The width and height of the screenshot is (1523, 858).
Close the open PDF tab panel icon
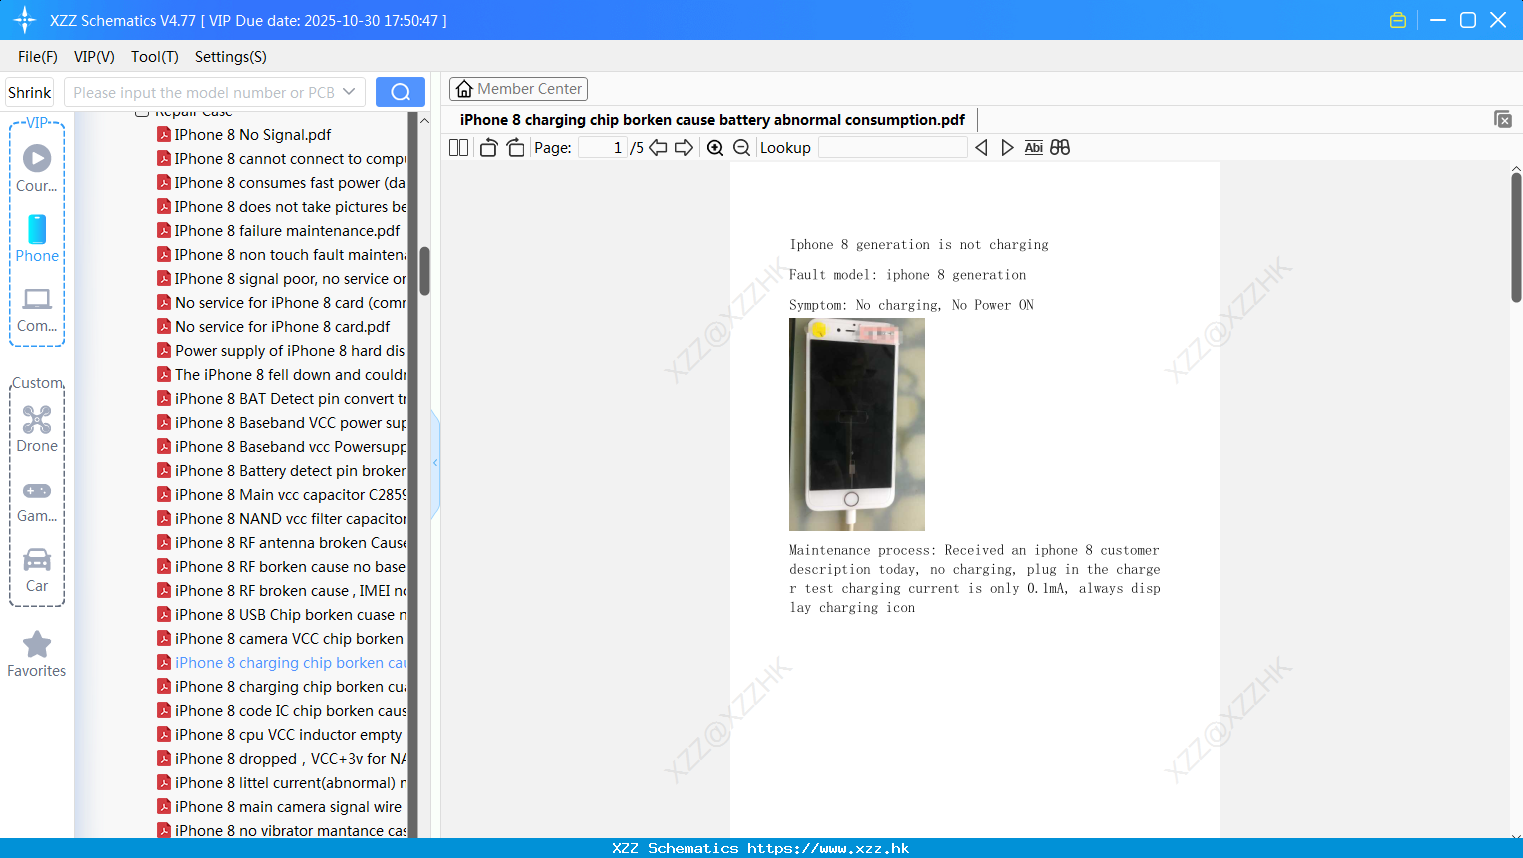[x=1503, y=119]
